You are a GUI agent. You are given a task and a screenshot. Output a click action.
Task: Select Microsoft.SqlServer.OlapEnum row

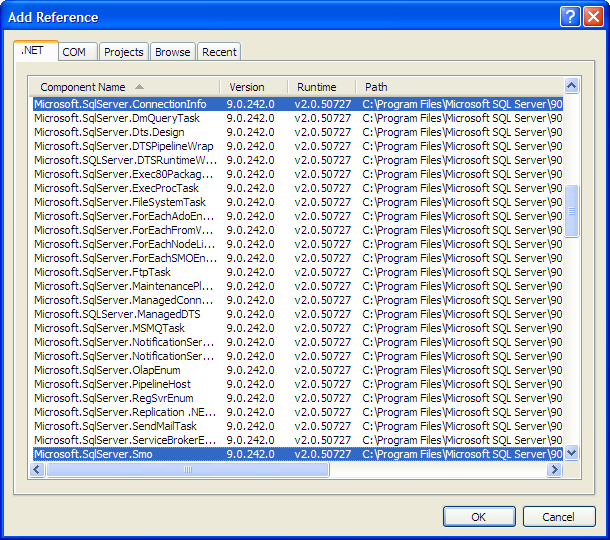298,370
